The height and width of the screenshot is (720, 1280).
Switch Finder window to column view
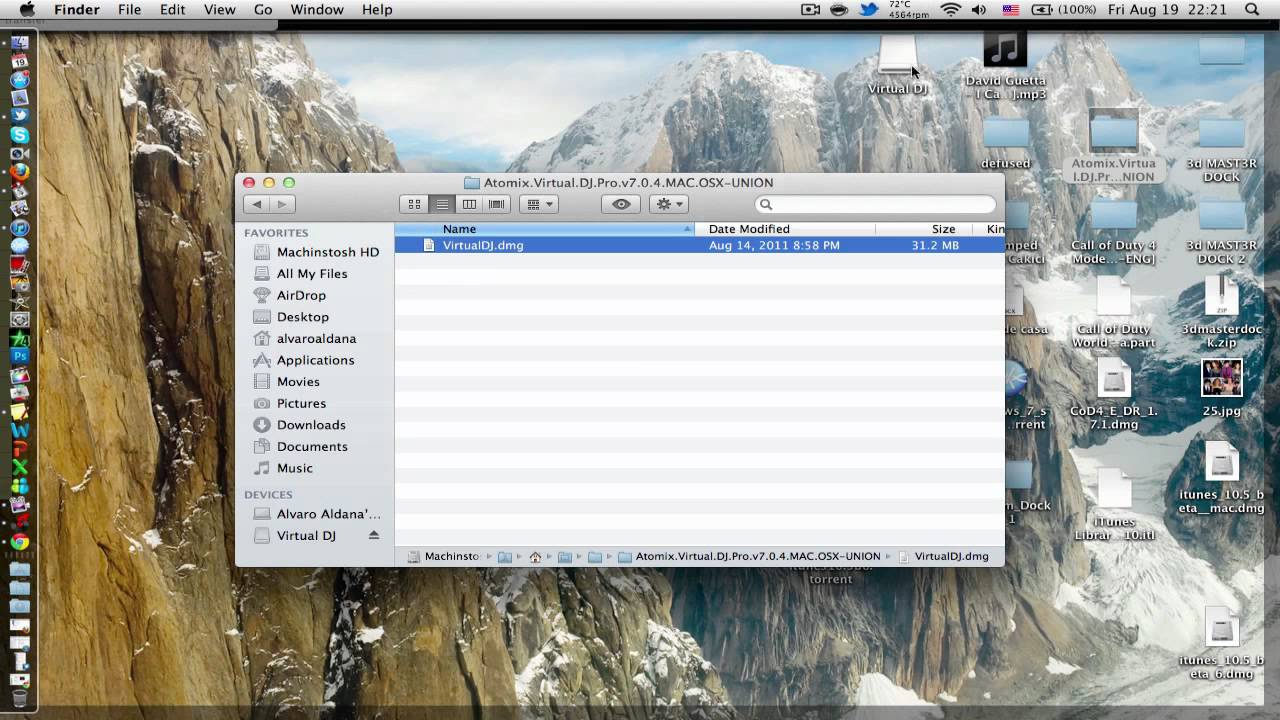[469, 204]
